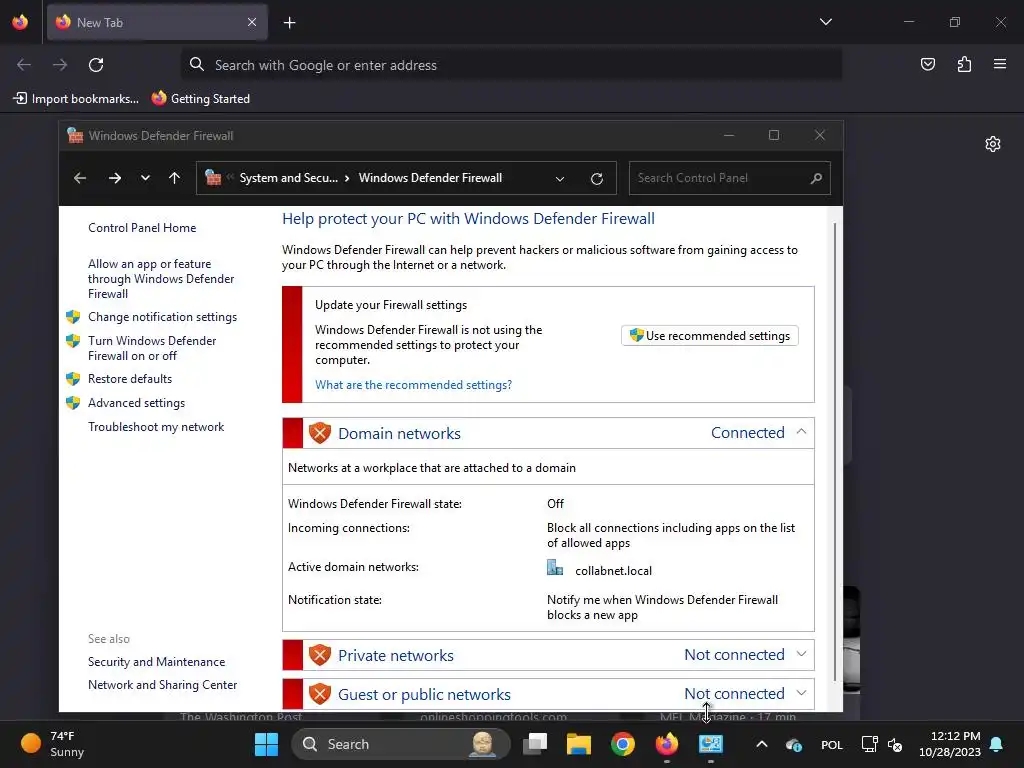Click the OneDrive cloud tray icon
Image resolution: width=1024 pixels, height=768 pixels.
pyautogui.click(x=793, y=745)
